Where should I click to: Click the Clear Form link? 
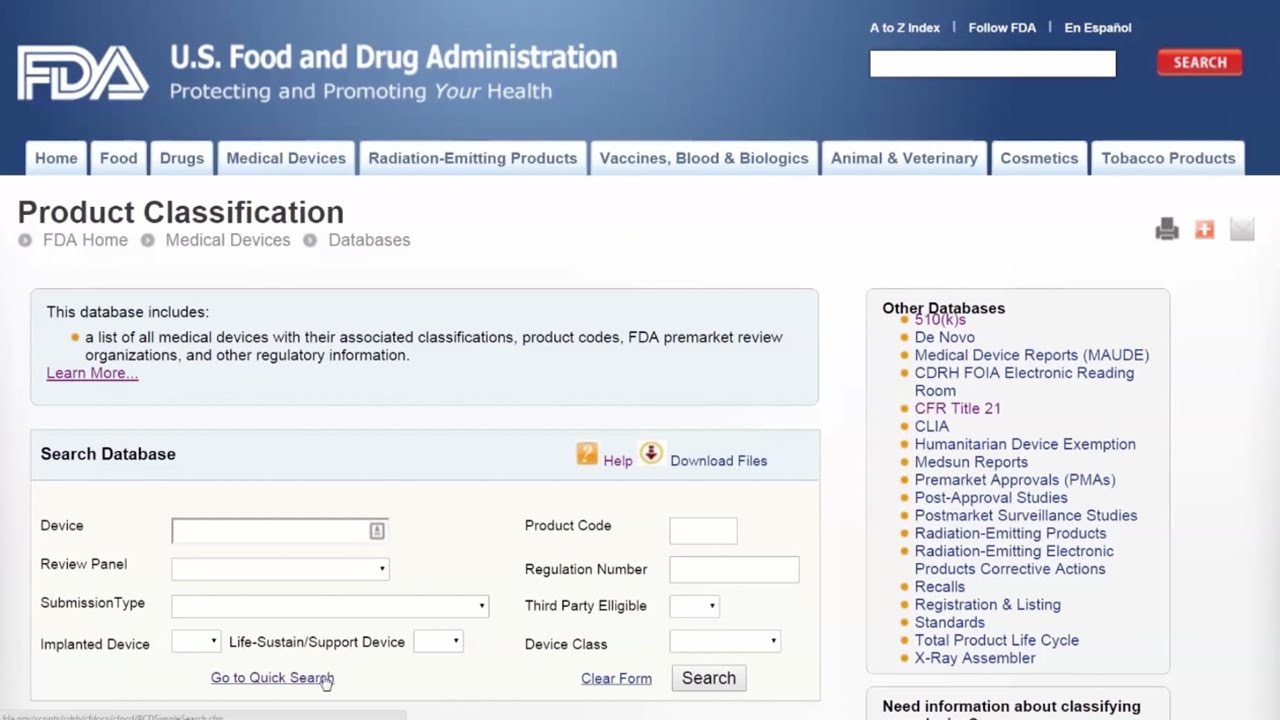click(616, 679)
